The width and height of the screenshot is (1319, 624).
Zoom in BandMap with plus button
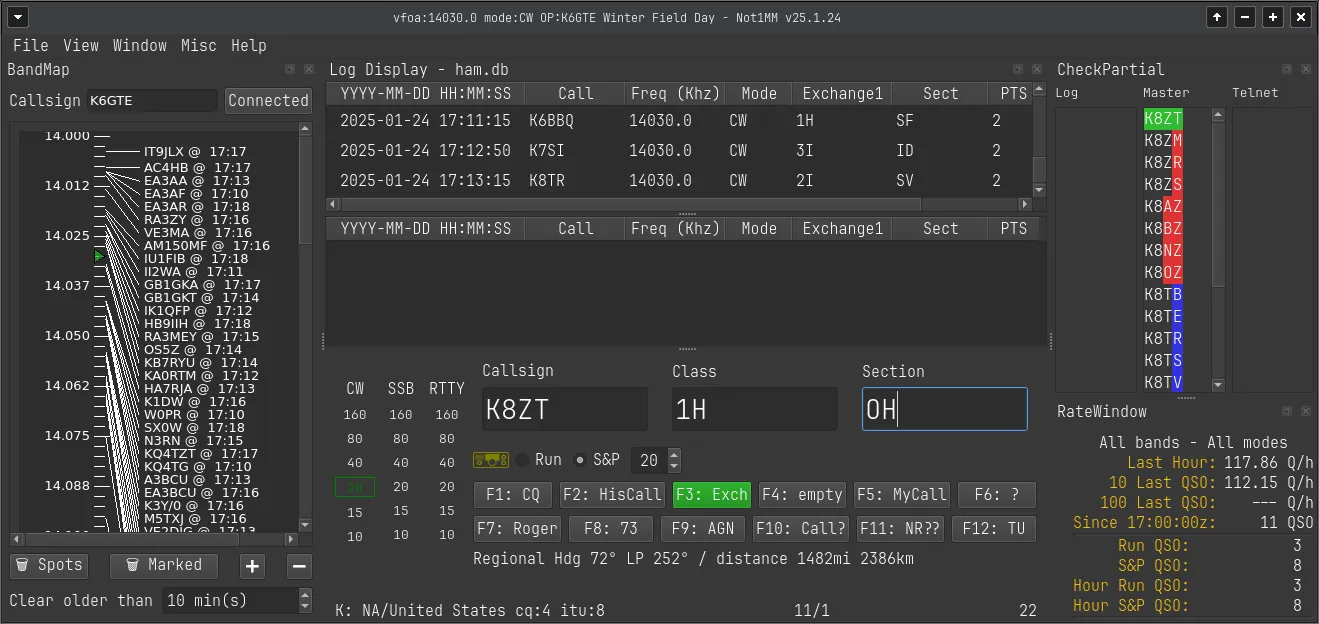pos(253,566)
